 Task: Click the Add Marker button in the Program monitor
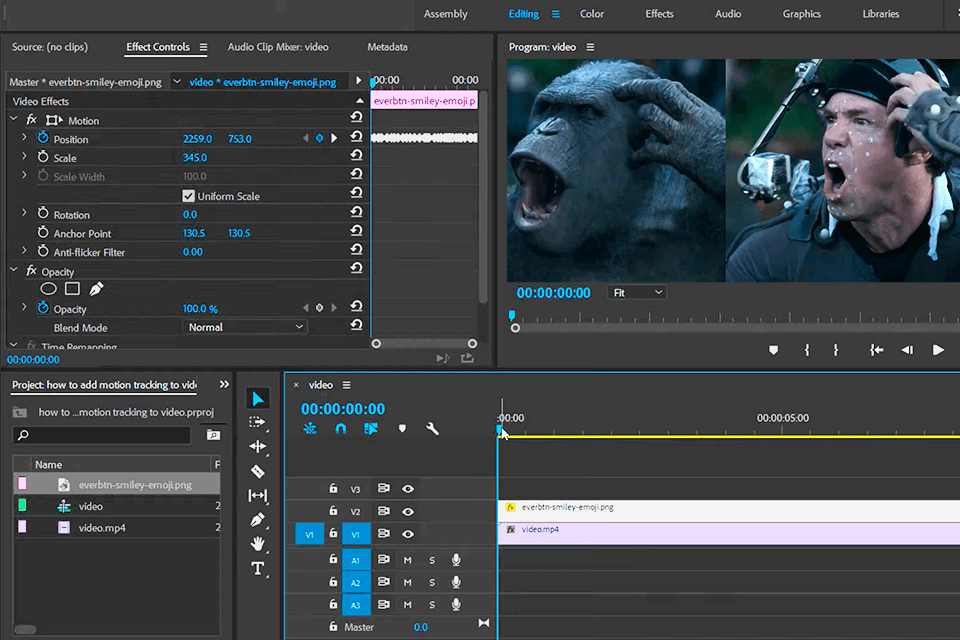click(x=772, y=349)
